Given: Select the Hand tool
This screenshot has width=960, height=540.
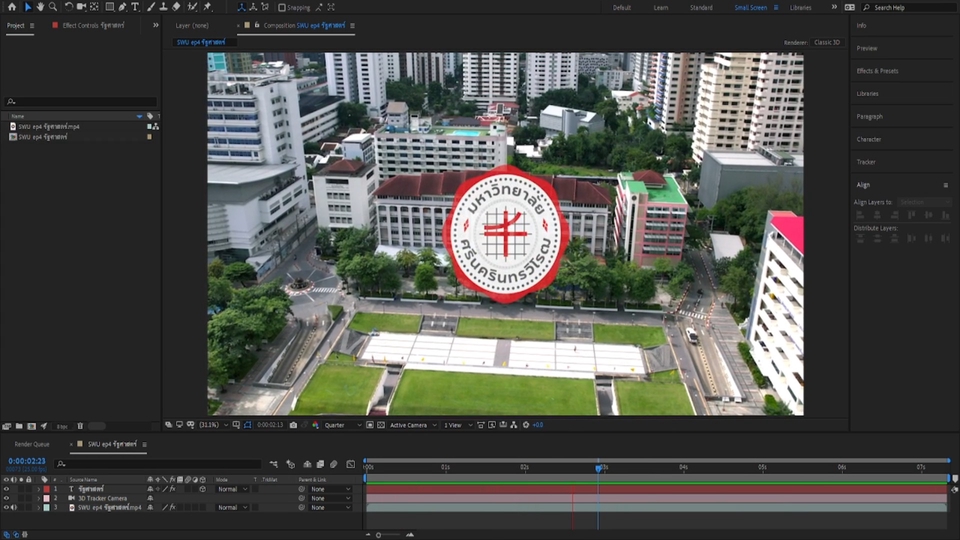Looking at the screenshot, I should 40,7.
